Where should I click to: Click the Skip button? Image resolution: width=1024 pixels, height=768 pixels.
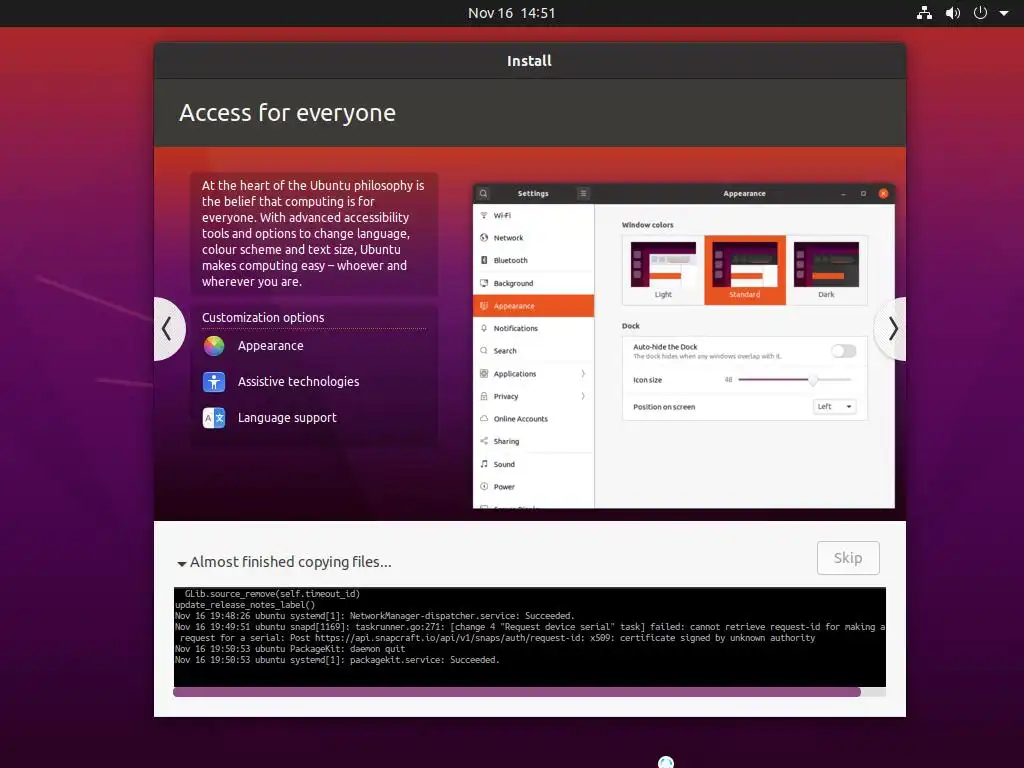[848, 558]
